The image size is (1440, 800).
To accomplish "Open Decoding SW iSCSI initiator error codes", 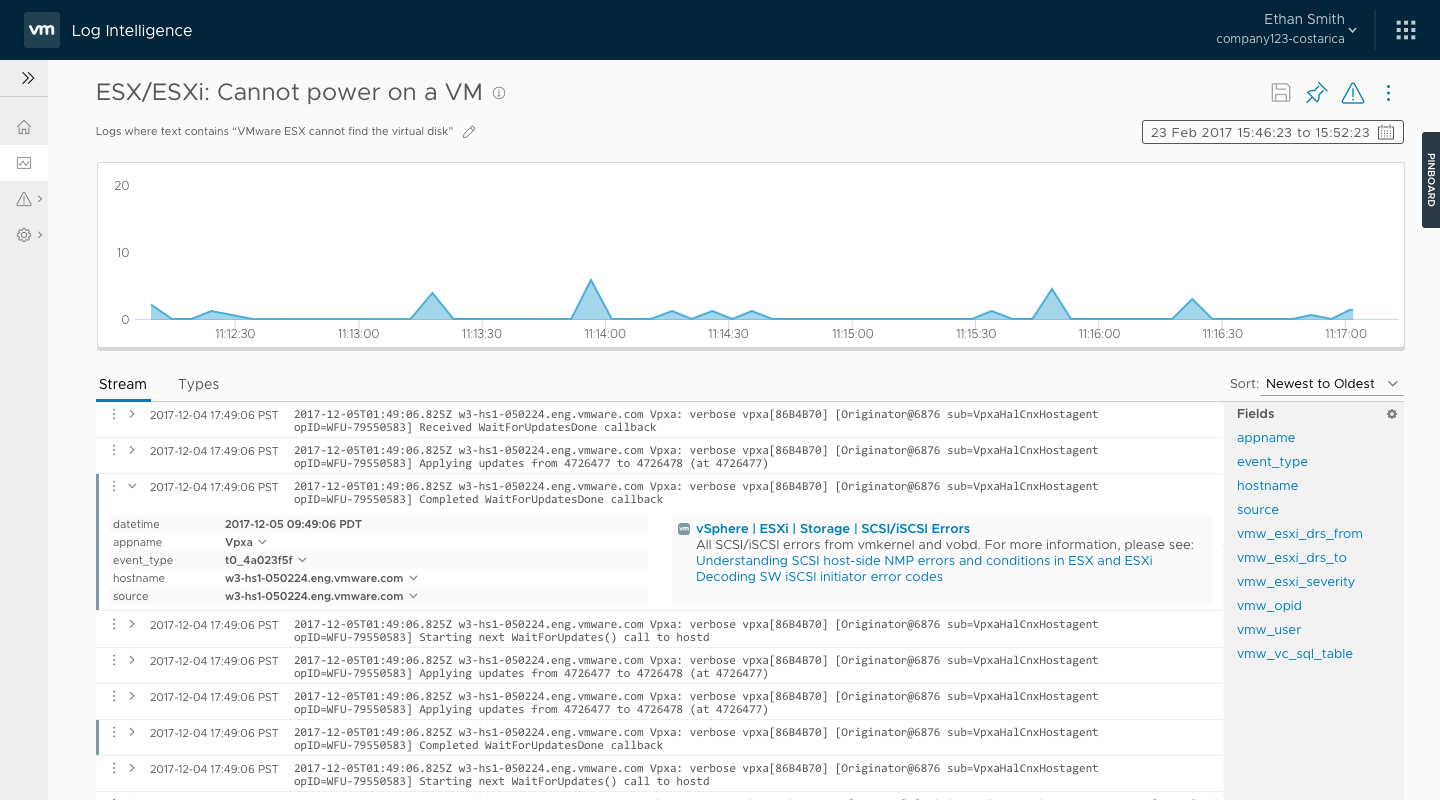I will point(819,577).
